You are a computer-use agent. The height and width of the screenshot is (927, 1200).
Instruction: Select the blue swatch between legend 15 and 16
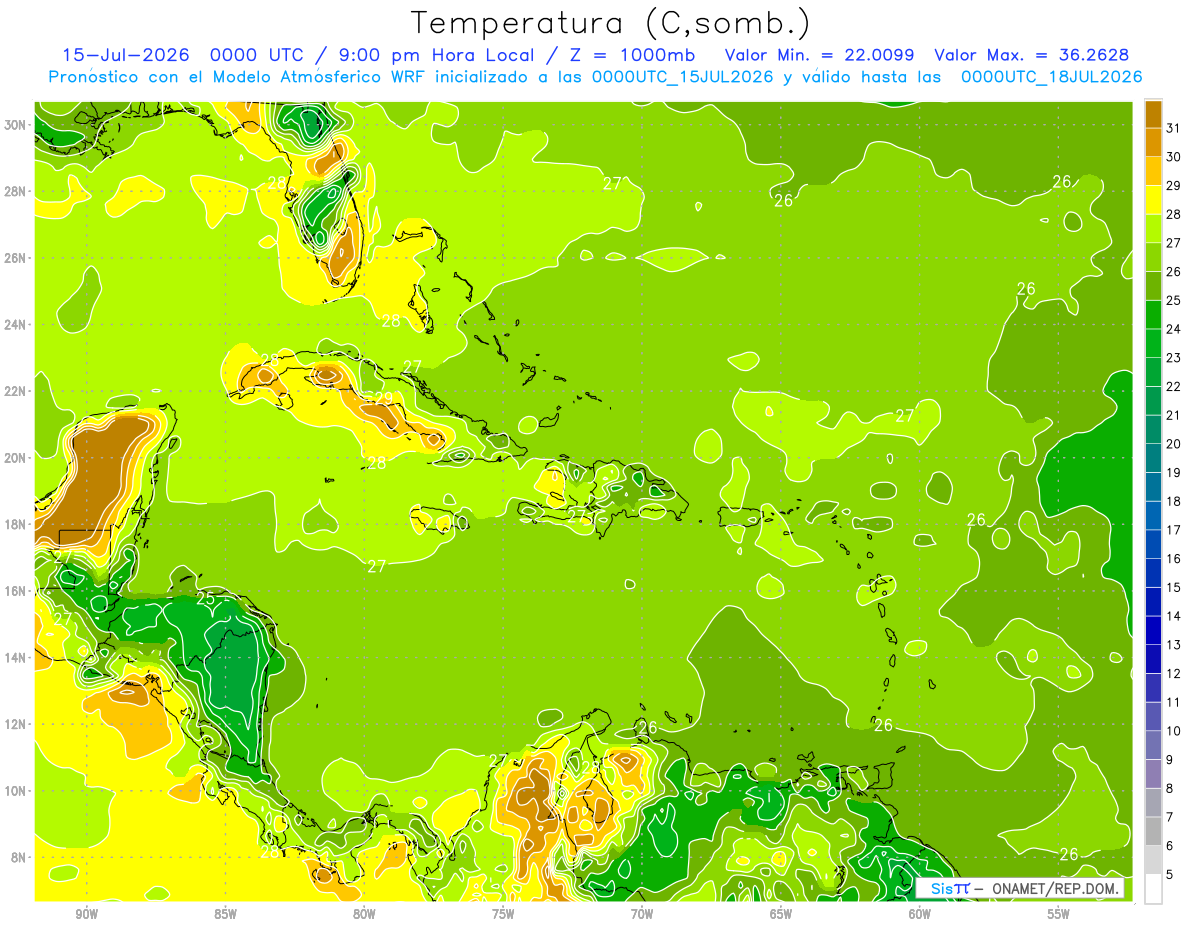point(1153,573)
